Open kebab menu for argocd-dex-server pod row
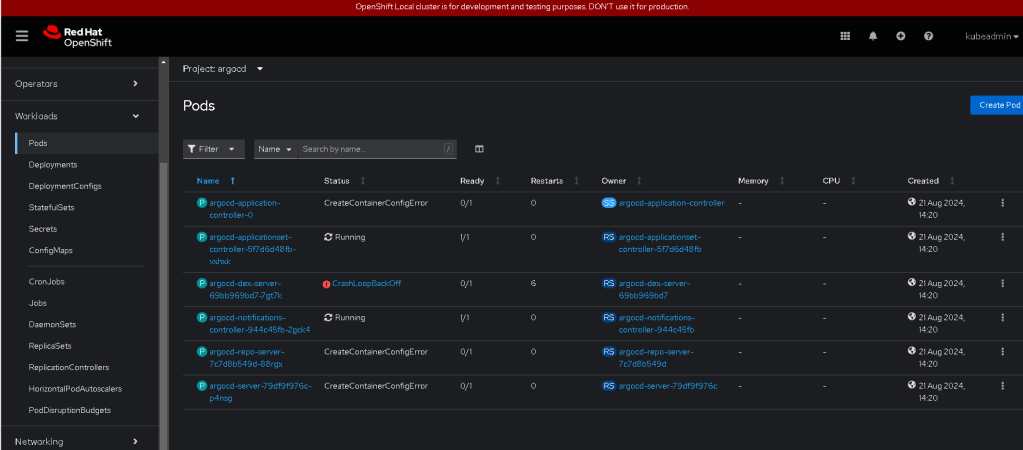The image size is (1023, 450). [x=1003, y=283]
